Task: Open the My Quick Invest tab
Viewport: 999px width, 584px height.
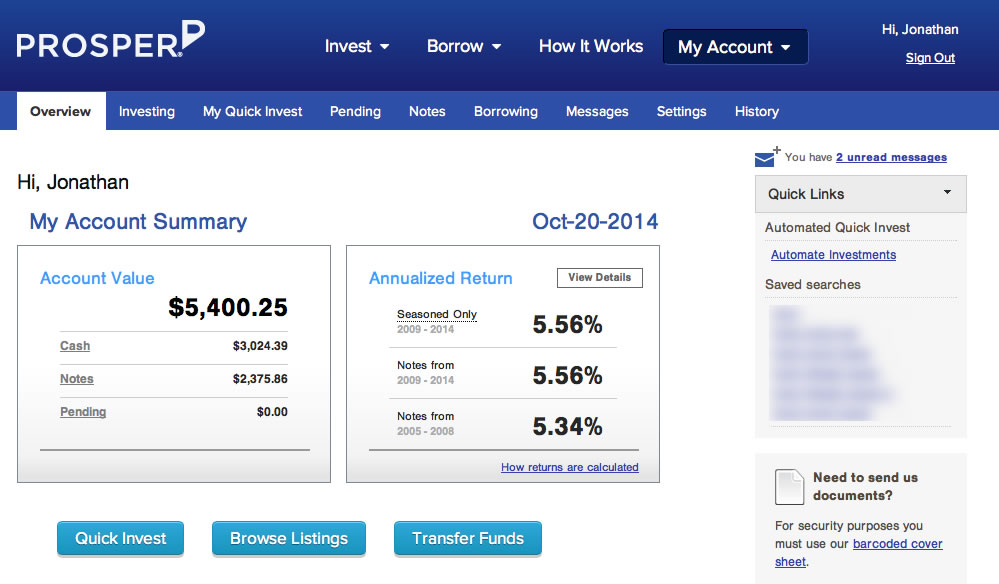Action: pyautogui.click(x=252, y=111)
